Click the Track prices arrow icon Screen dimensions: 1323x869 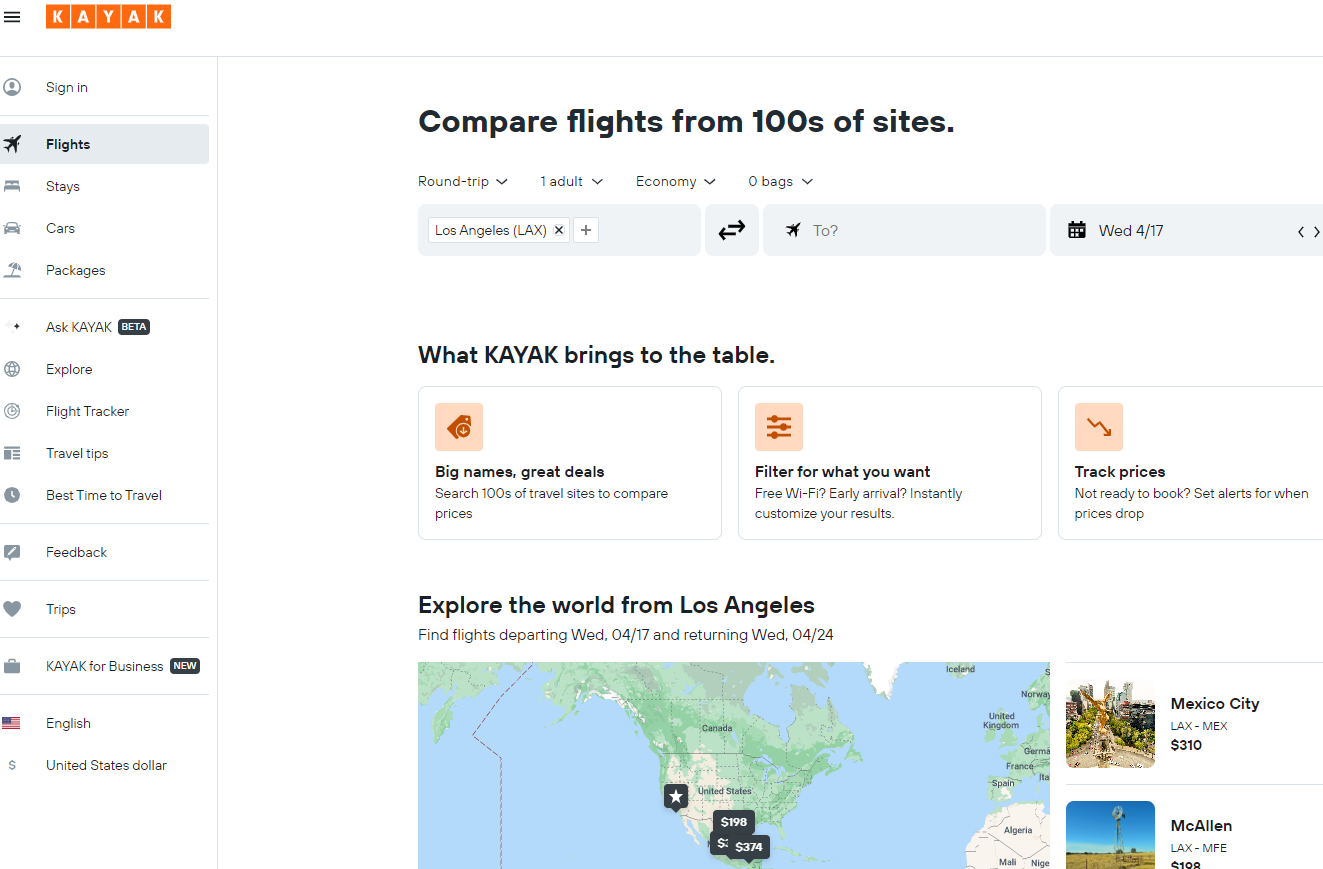tap(1099, 427)
